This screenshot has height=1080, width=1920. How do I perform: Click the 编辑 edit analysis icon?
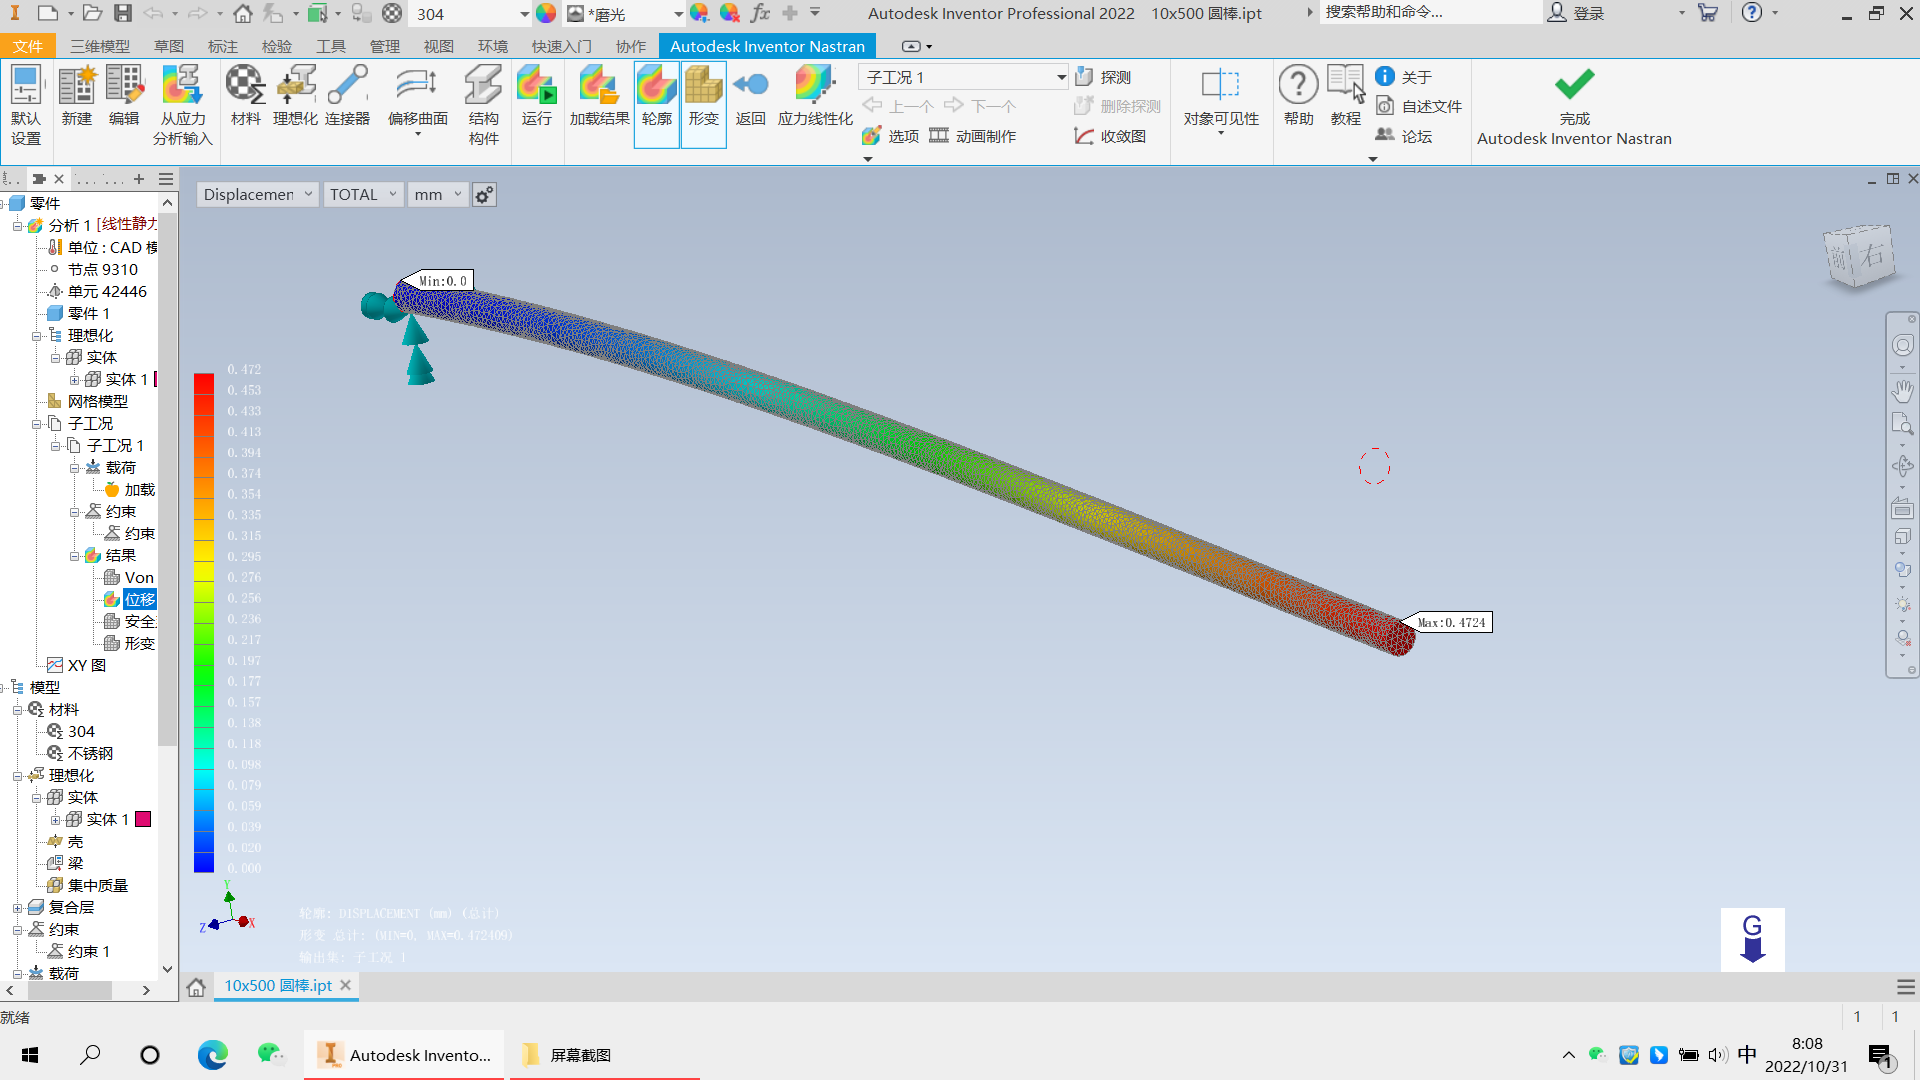pos(124,96)
